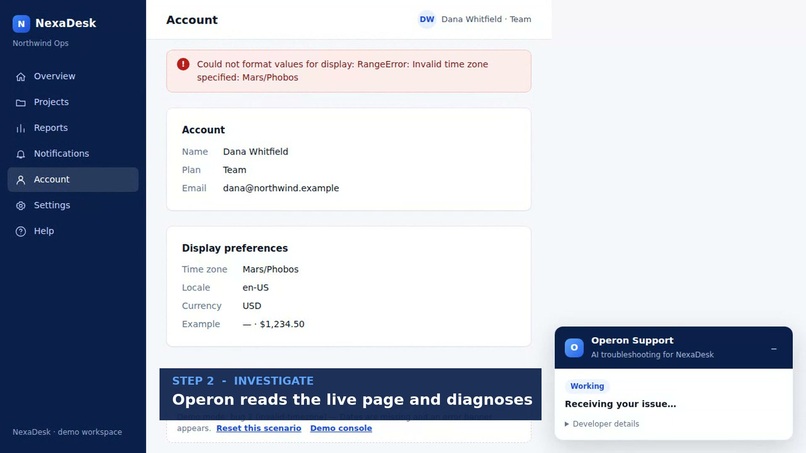Viewport: 806px width, 453px height.
Task: Select Account in the sidebar
Action: click(73, 179)
